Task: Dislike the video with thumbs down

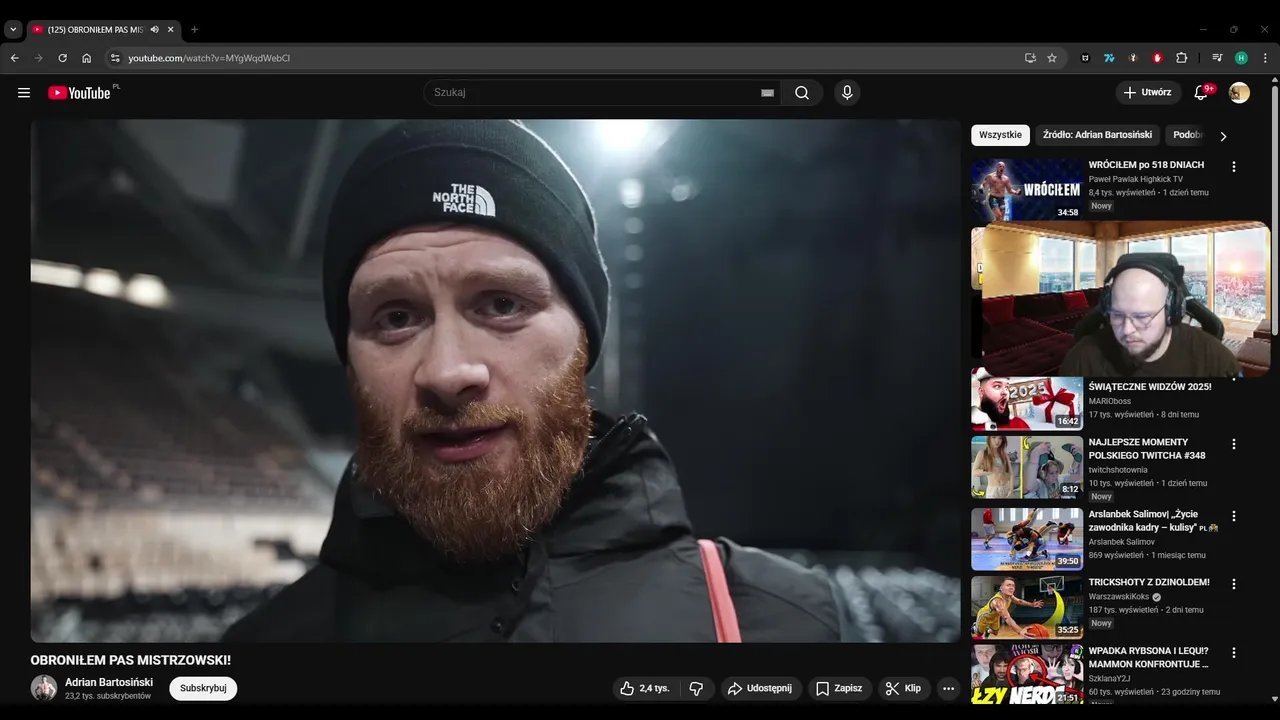Action: (696, 689)
